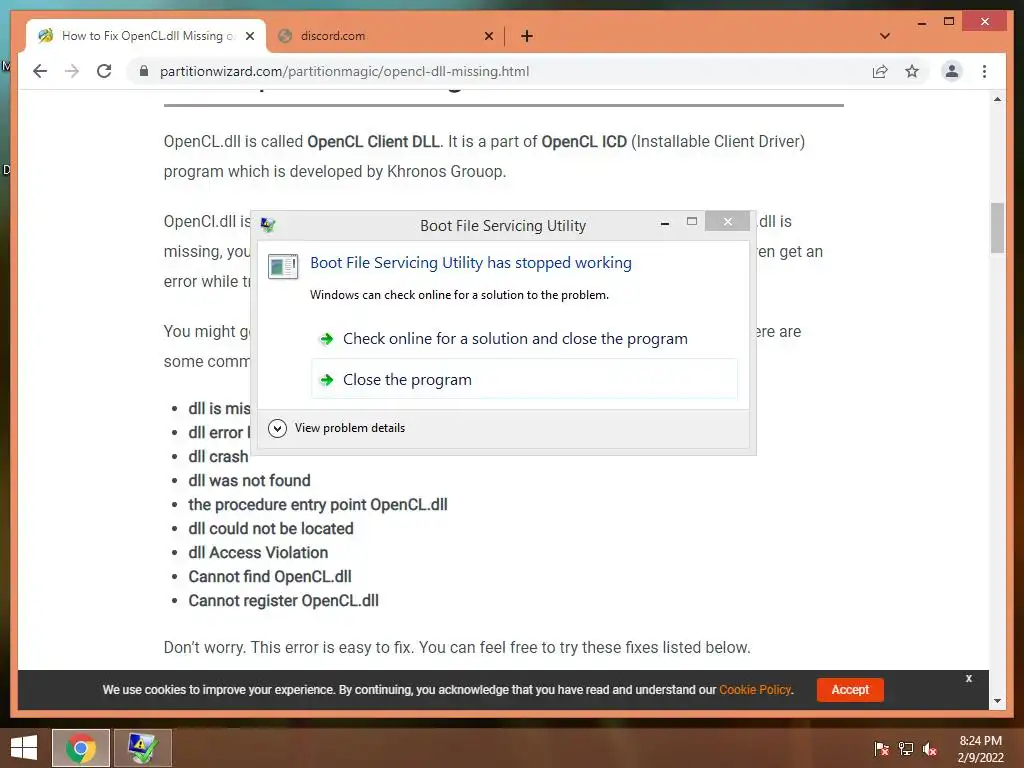Viewport: 1024px width, 768px height.
Task: Open the Chrome profile avatar menu
Action: pyautogui.click(x=952, y=71)
